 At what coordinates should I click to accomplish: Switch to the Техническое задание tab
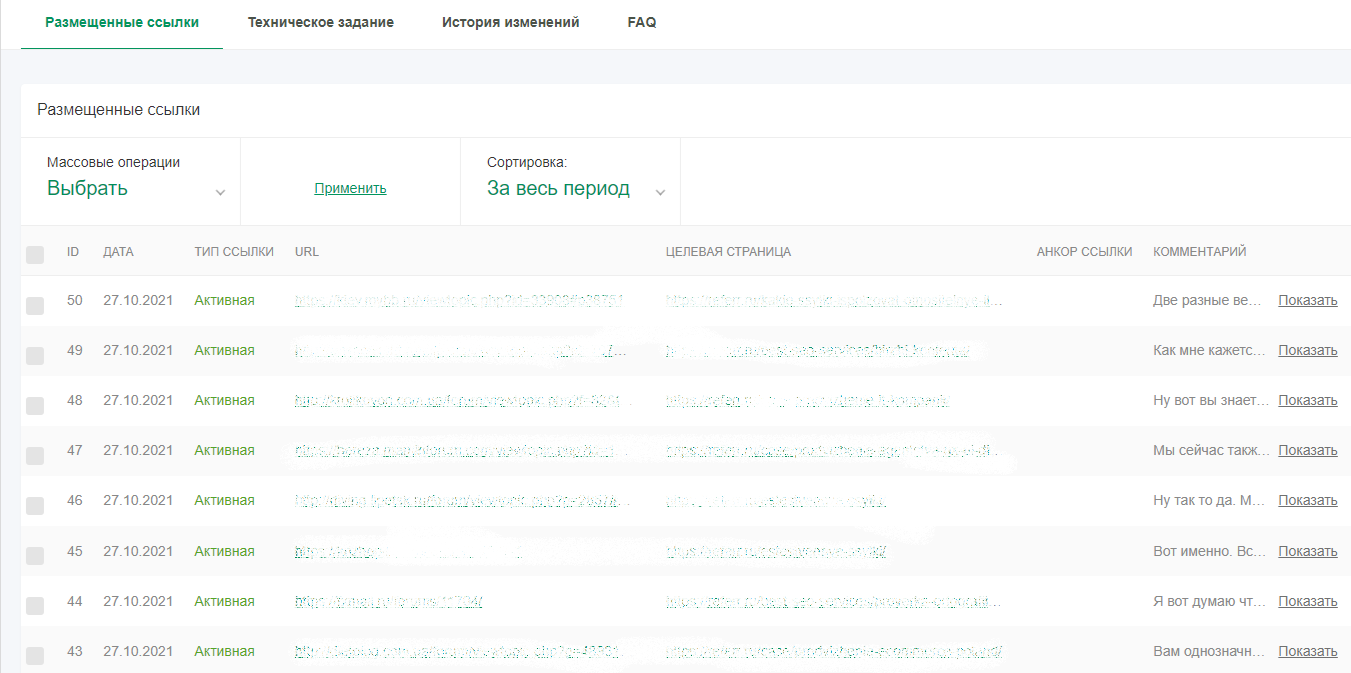[320, 22]
